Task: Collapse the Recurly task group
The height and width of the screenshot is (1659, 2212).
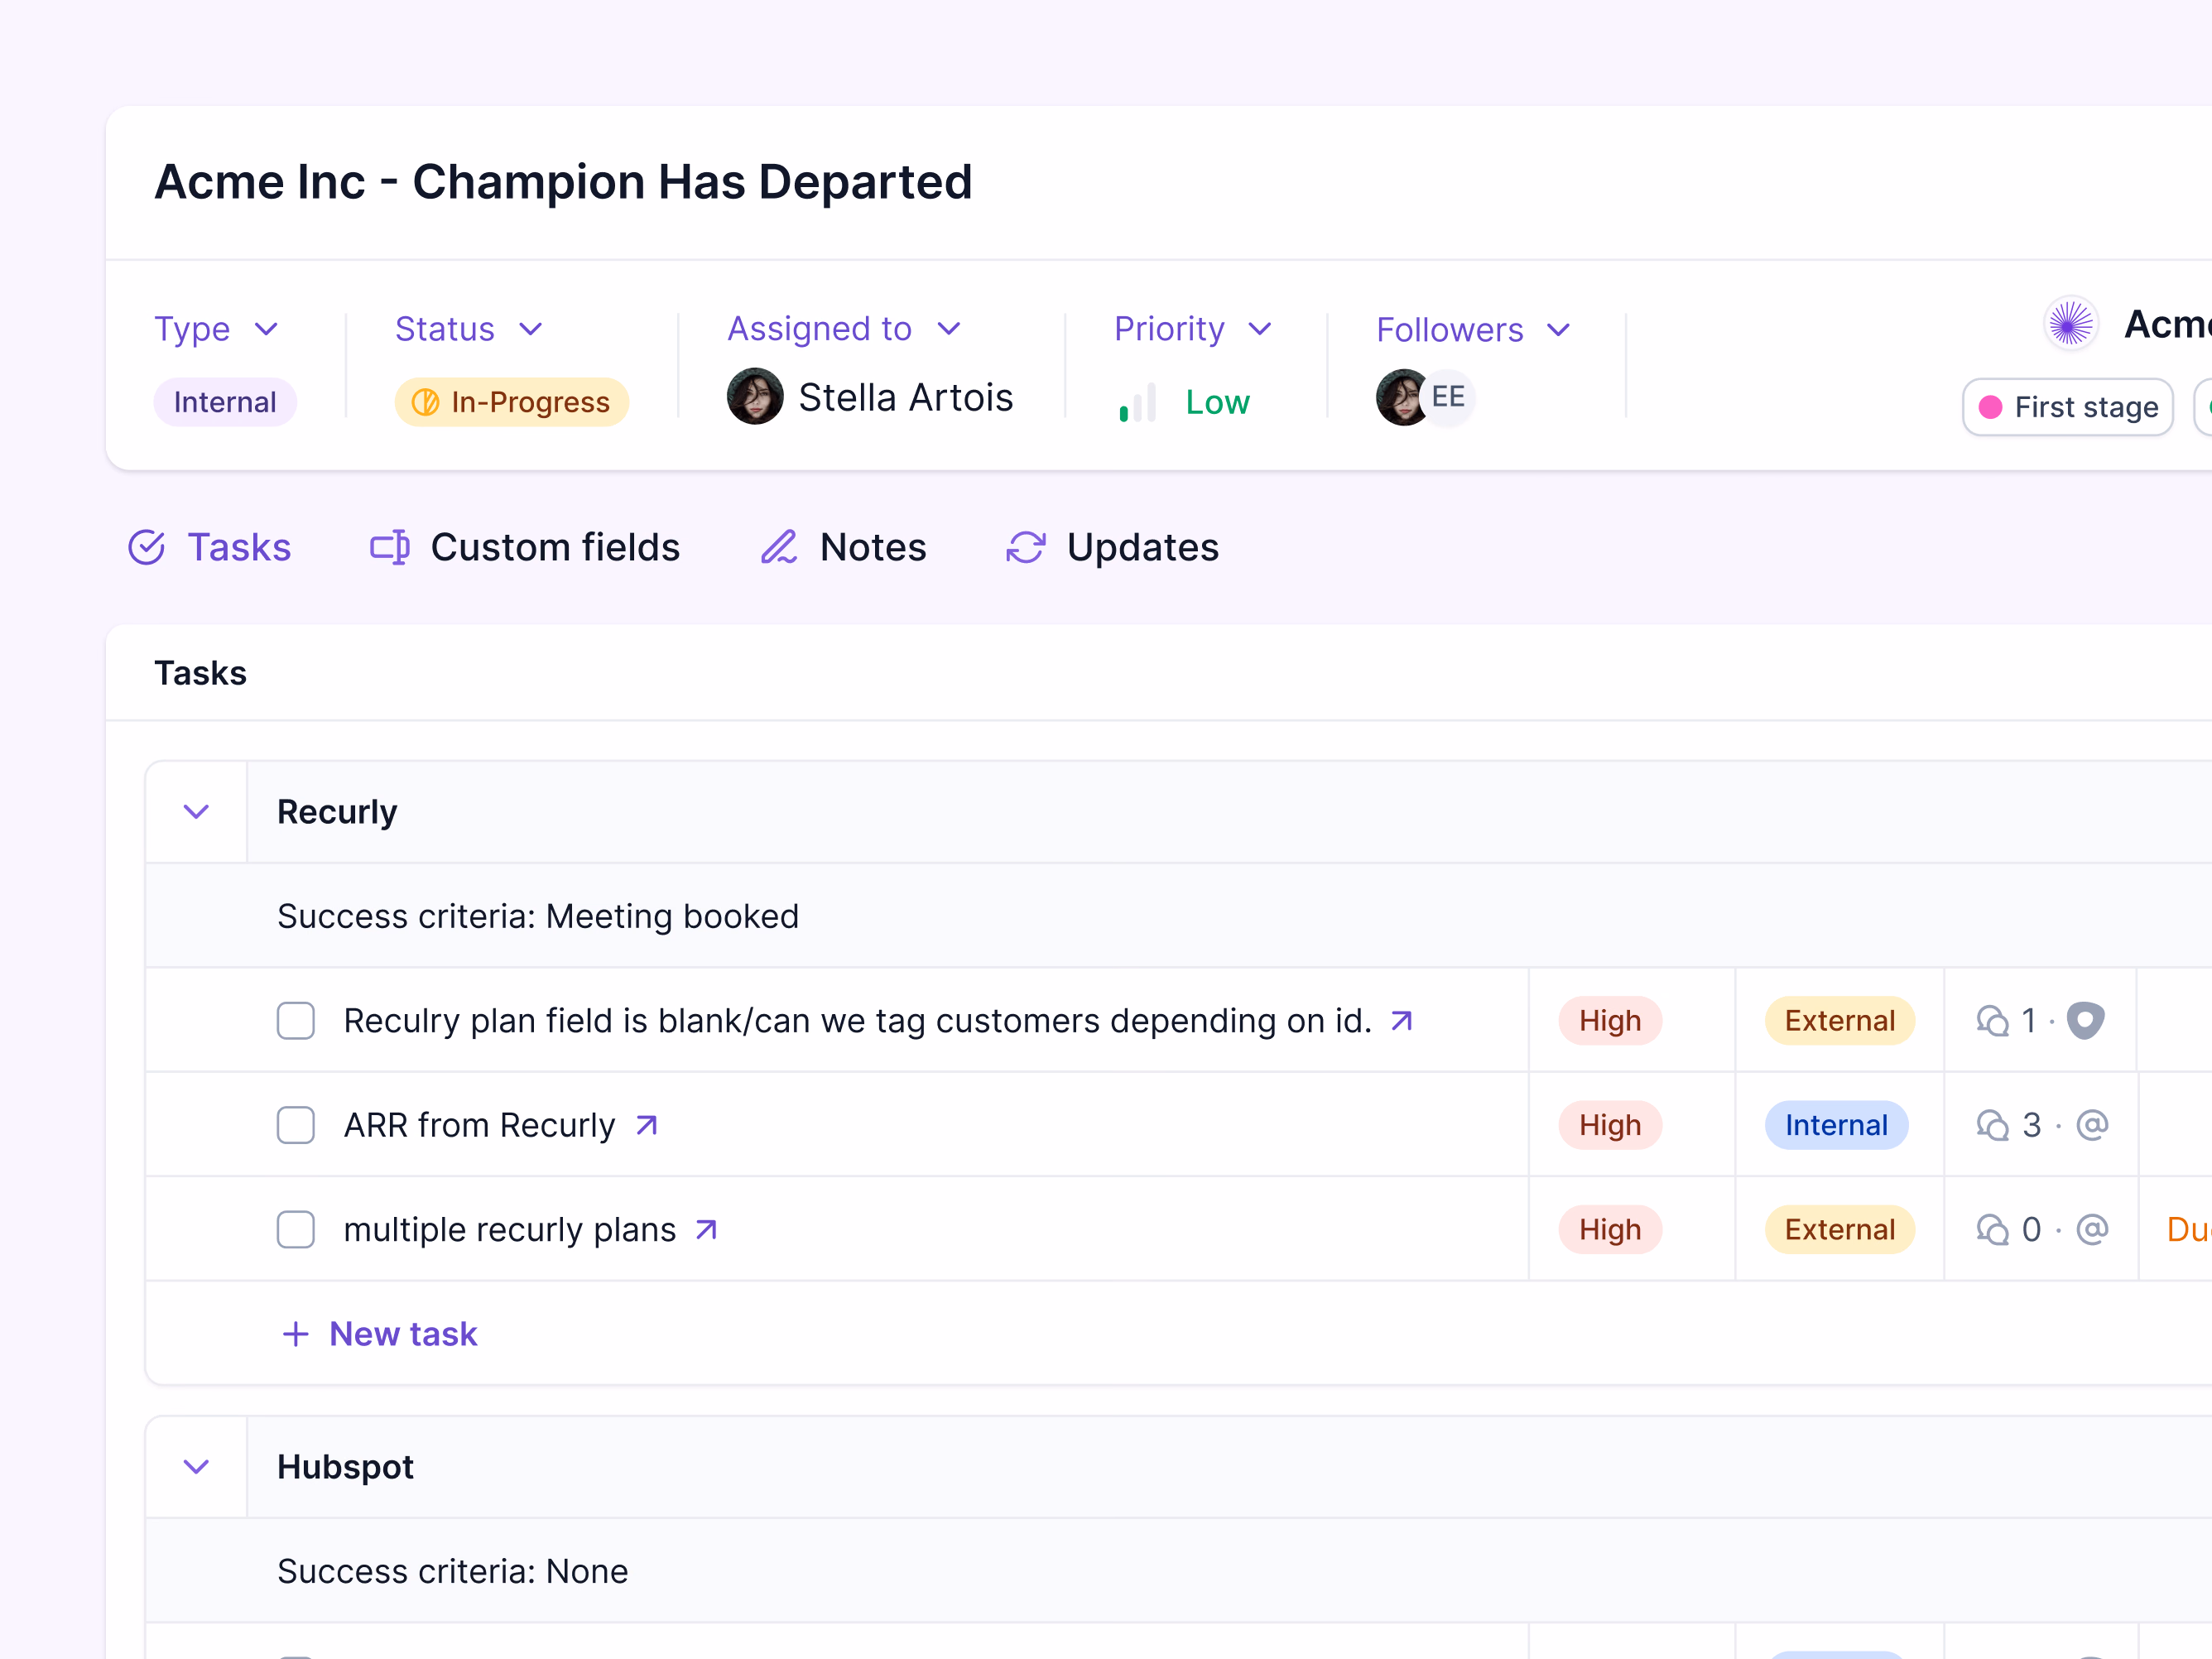Action: pos(196,811)
